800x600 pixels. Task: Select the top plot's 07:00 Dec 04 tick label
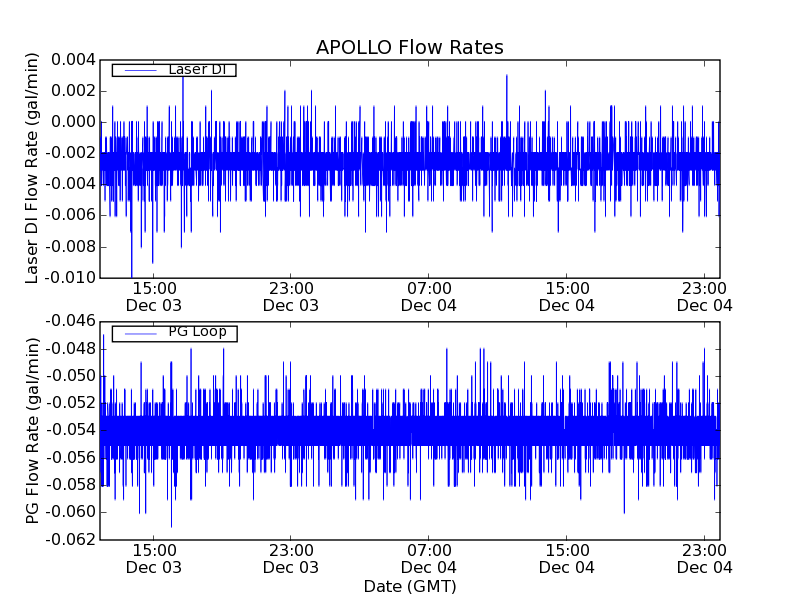pyautogui.click(x=429, y=297)
